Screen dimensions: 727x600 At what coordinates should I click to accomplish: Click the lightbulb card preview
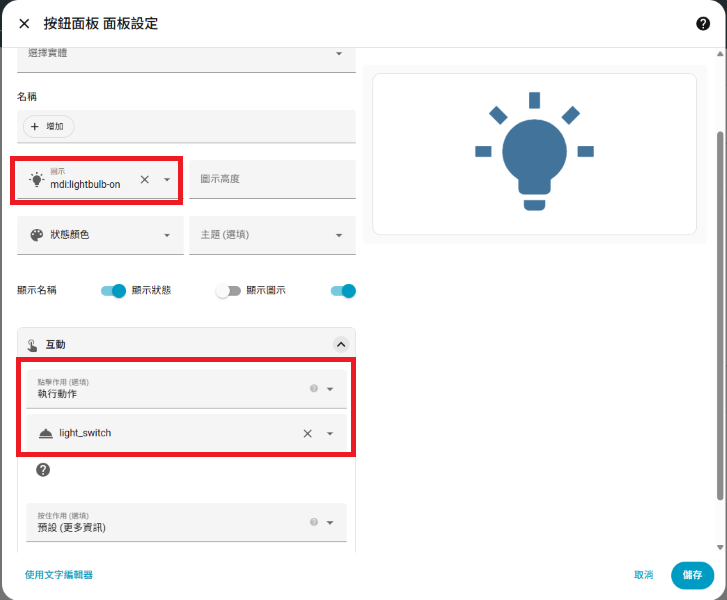[x=534, y=153]
